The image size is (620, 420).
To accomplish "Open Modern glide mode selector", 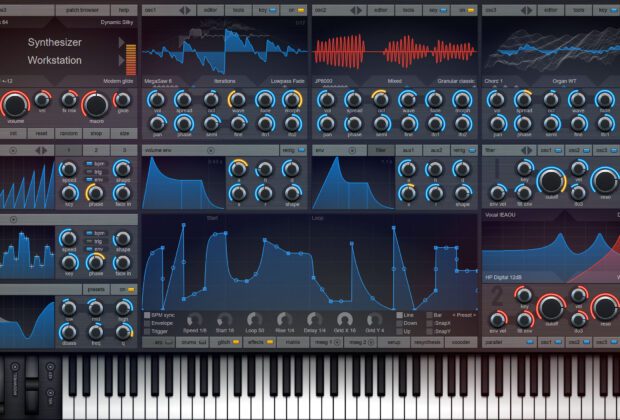I will pyautogui.click(x=118, y=81).
